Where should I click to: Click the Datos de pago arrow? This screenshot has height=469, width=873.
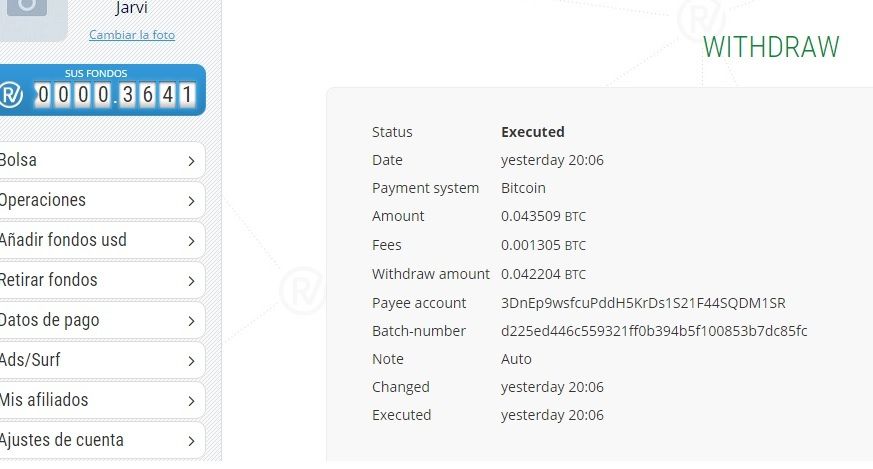191,321
